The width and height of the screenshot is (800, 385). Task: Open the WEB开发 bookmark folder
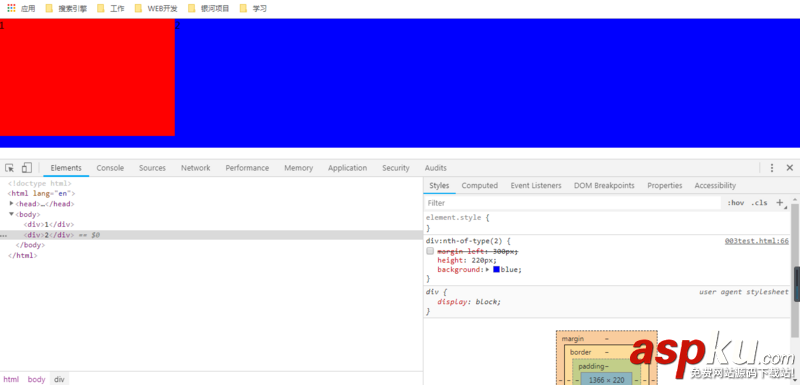click(156, 8)
